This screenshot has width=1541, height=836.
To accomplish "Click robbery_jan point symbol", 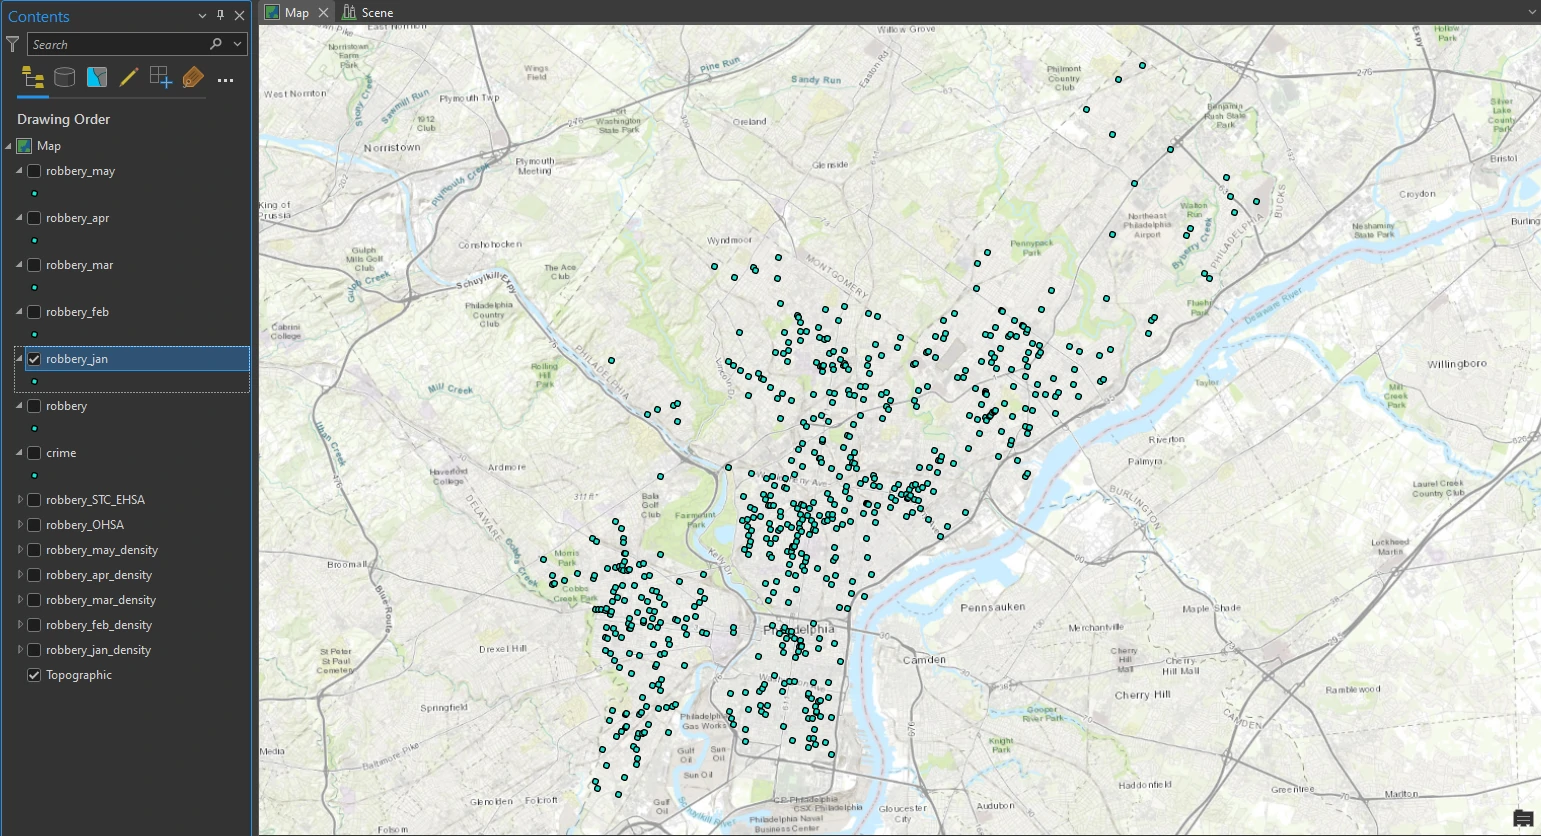I will pyautogui.click(x=35, y=382).
